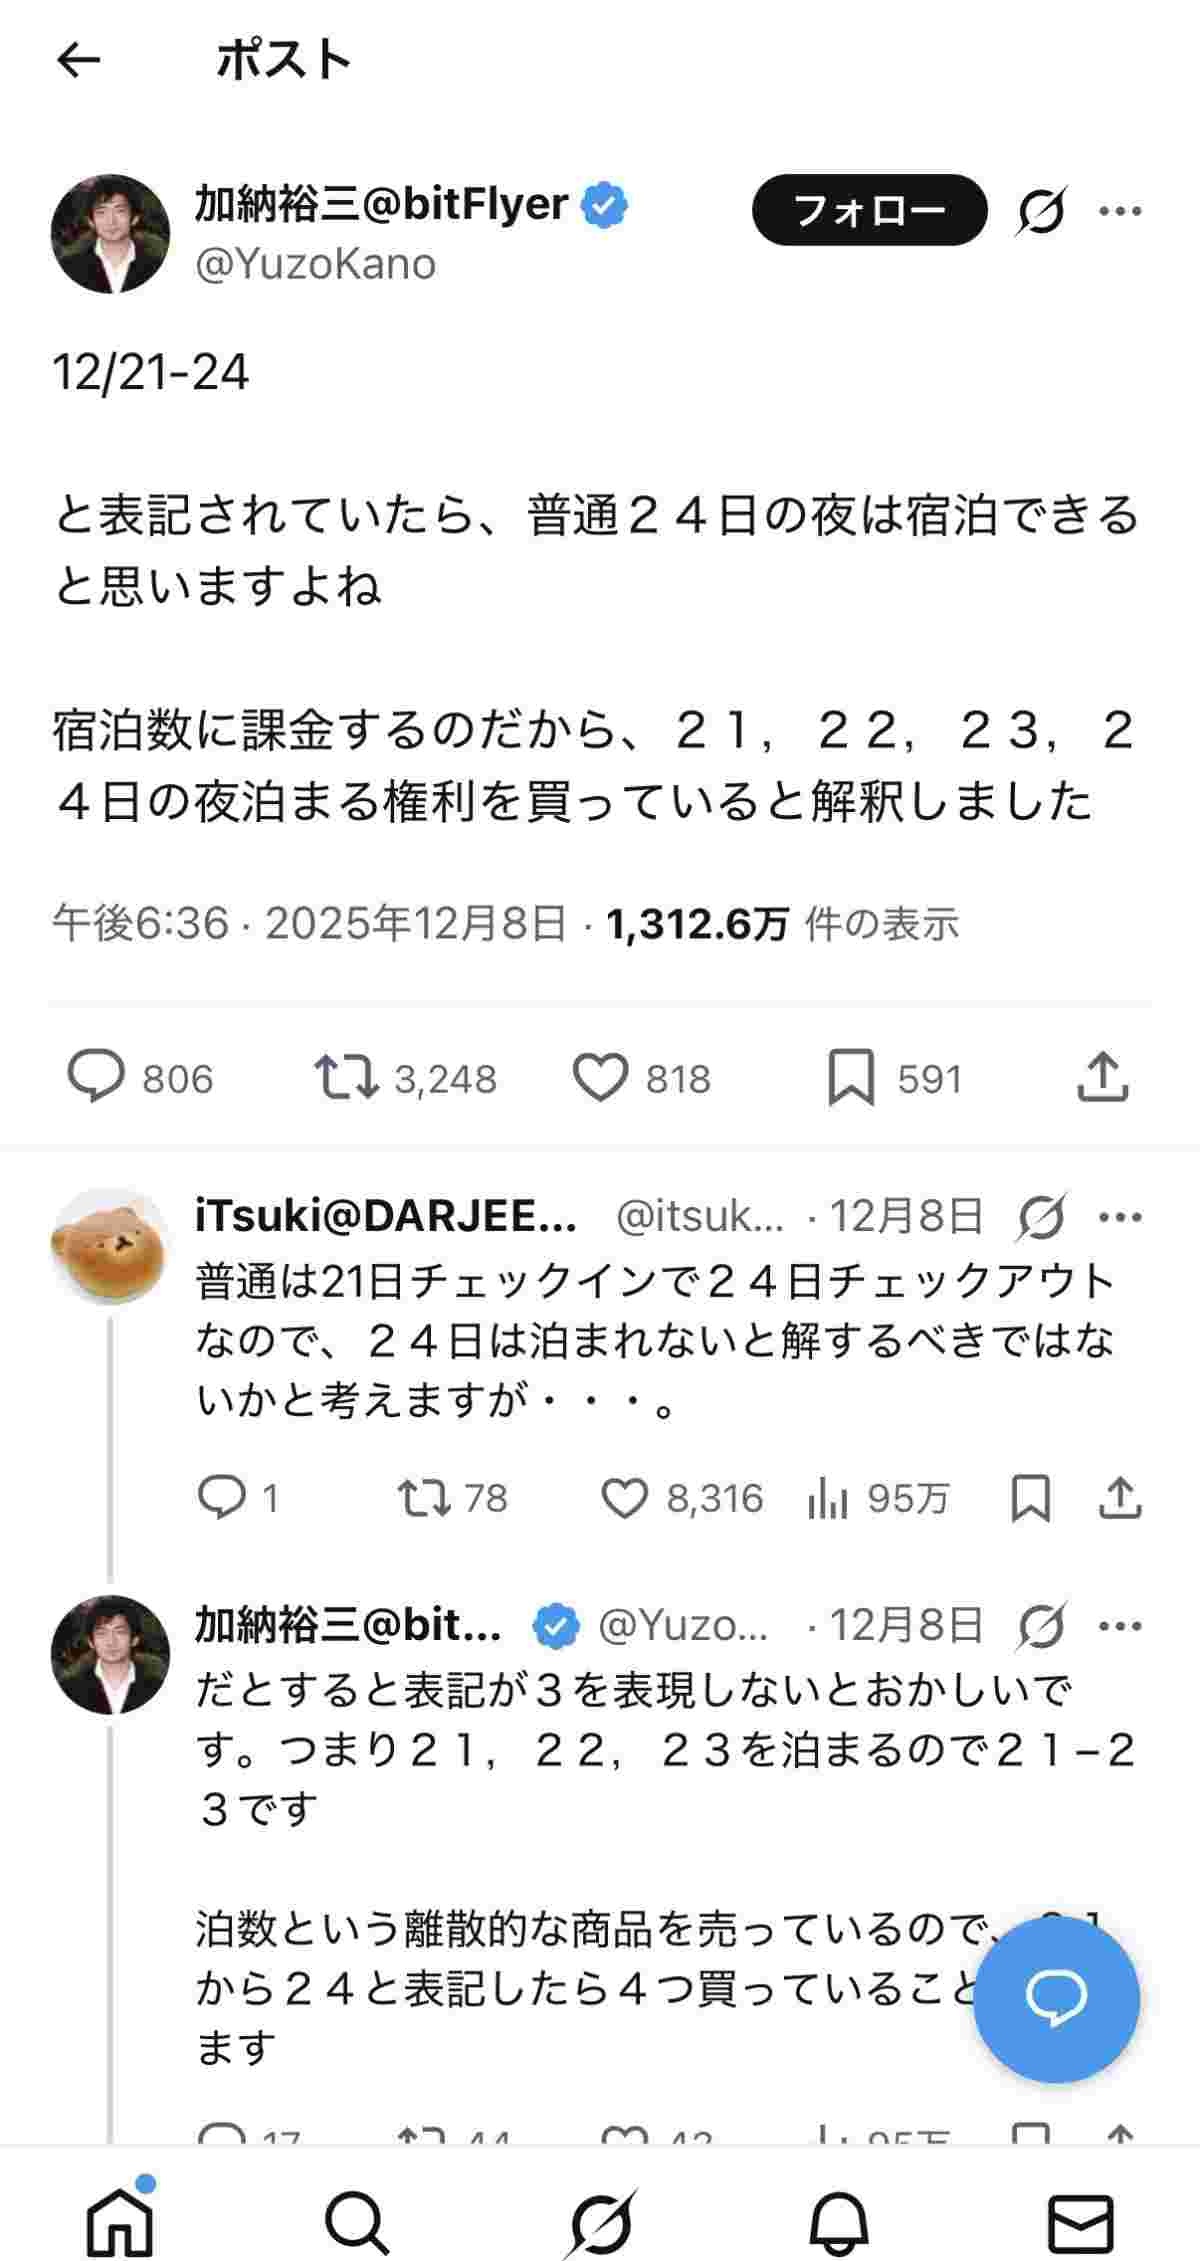Screen dimensions: 1200x2261
Task: Bookmark the main post with 591 bookmarks
Action: coord(851,1077)
